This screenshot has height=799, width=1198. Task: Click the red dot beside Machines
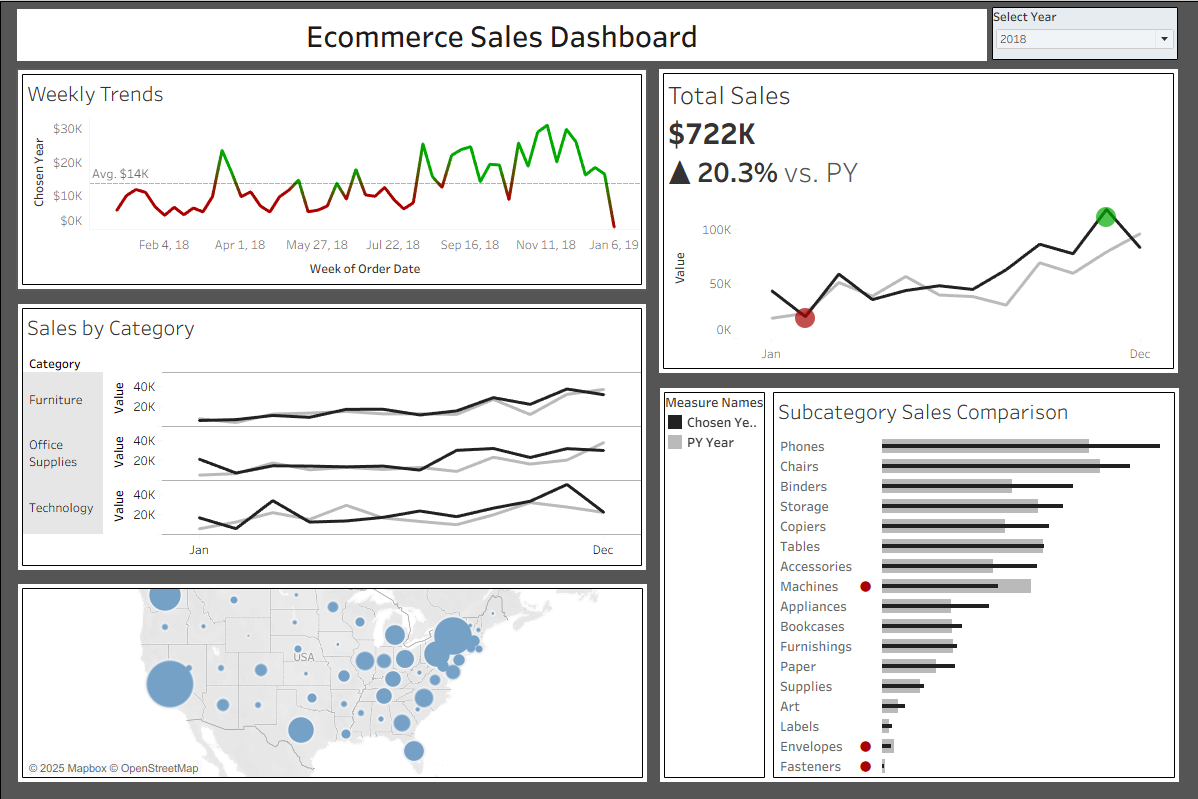[x=866, y=587]
